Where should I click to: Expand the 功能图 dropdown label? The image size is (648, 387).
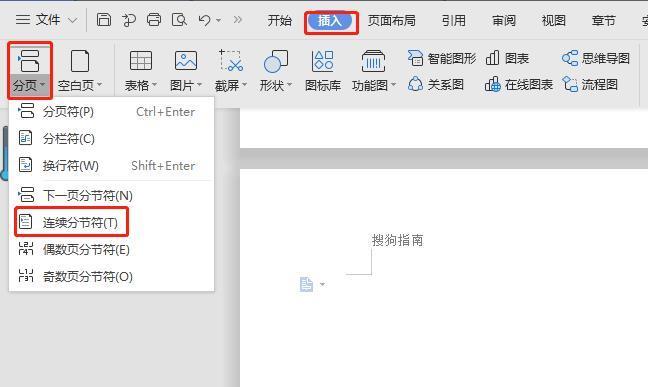pos(374,86)
